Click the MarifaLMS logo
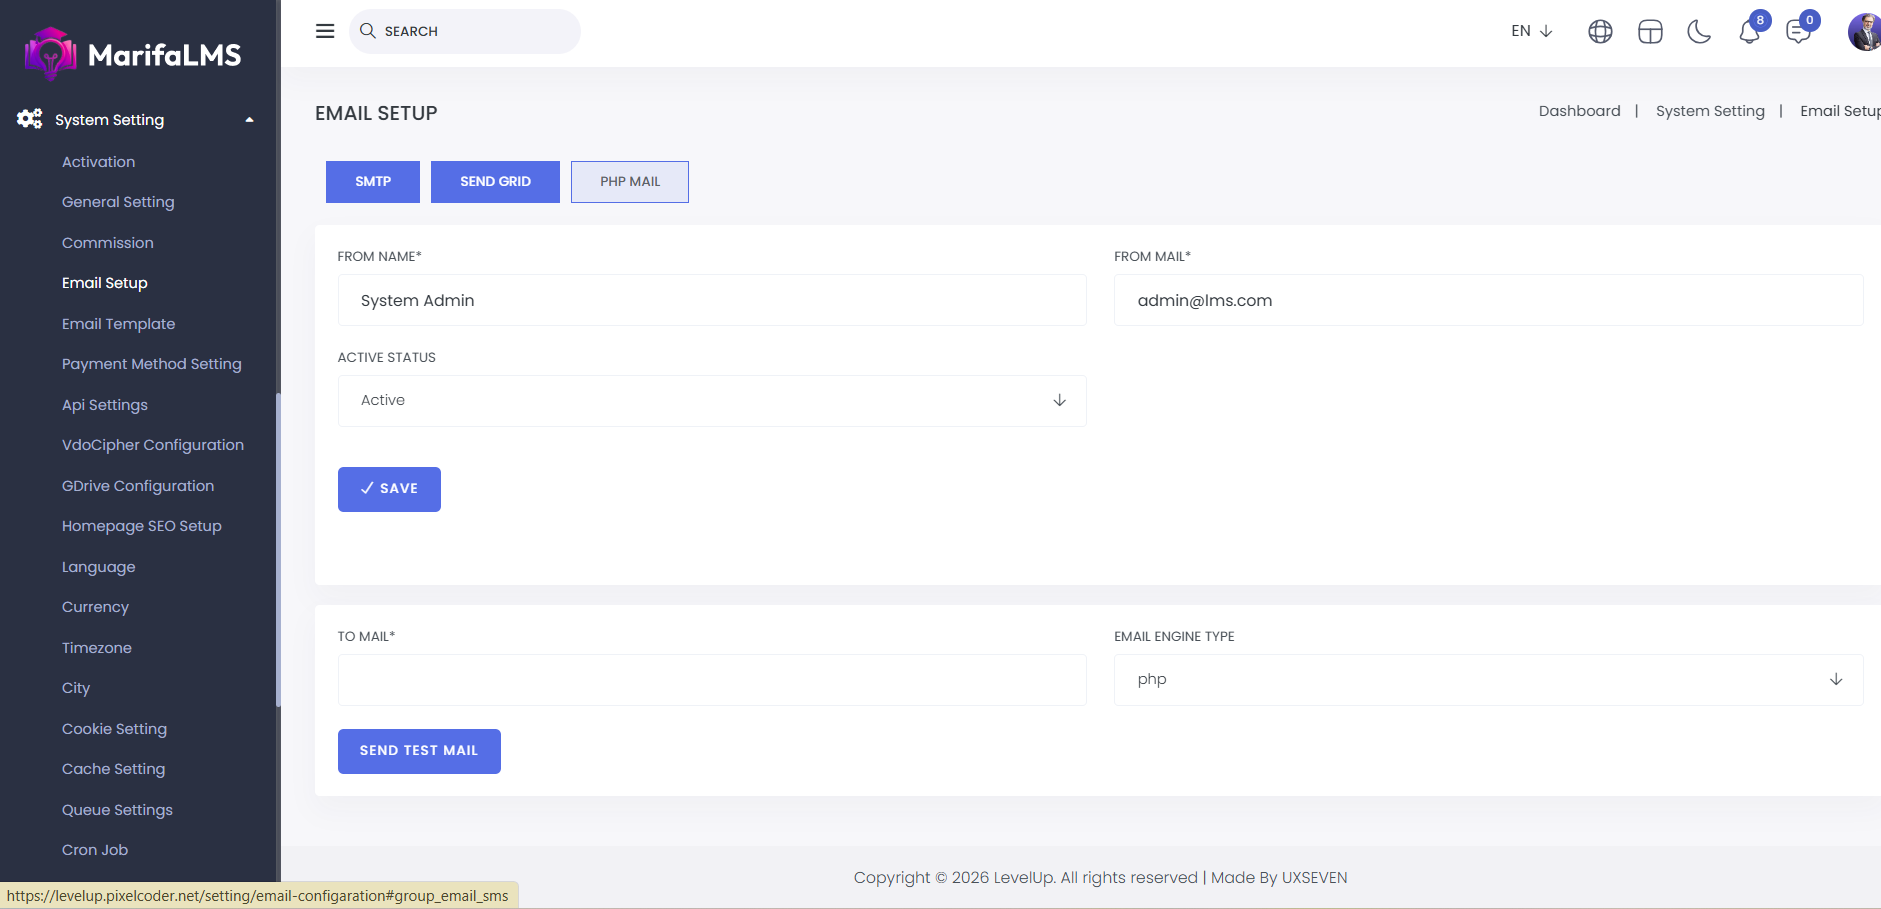 [x=133, y=54]
